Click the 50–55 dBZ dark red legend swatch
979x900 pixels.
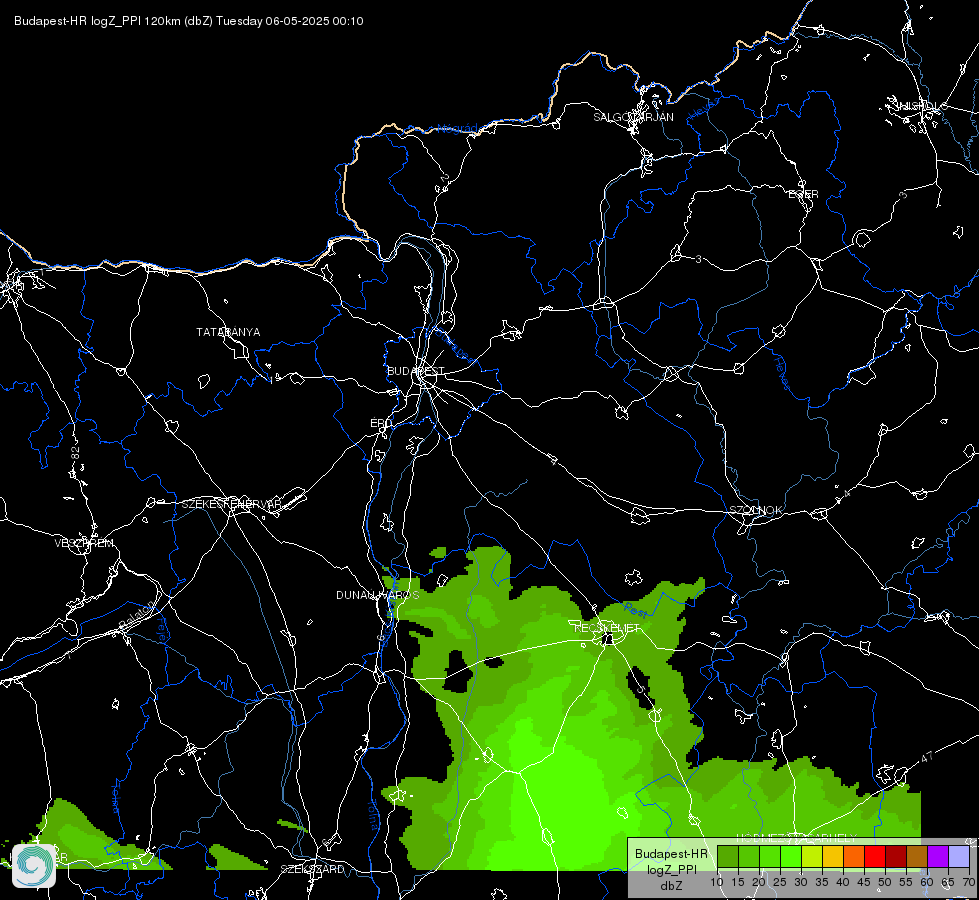click(896, 857)
